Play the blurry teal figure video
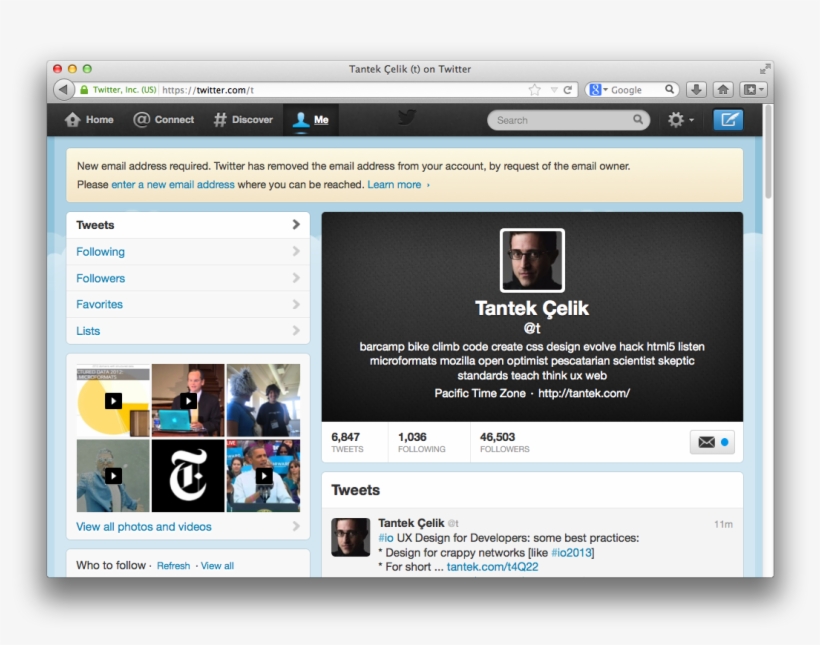This screenshot has height=645, width=820. [113, 476]
